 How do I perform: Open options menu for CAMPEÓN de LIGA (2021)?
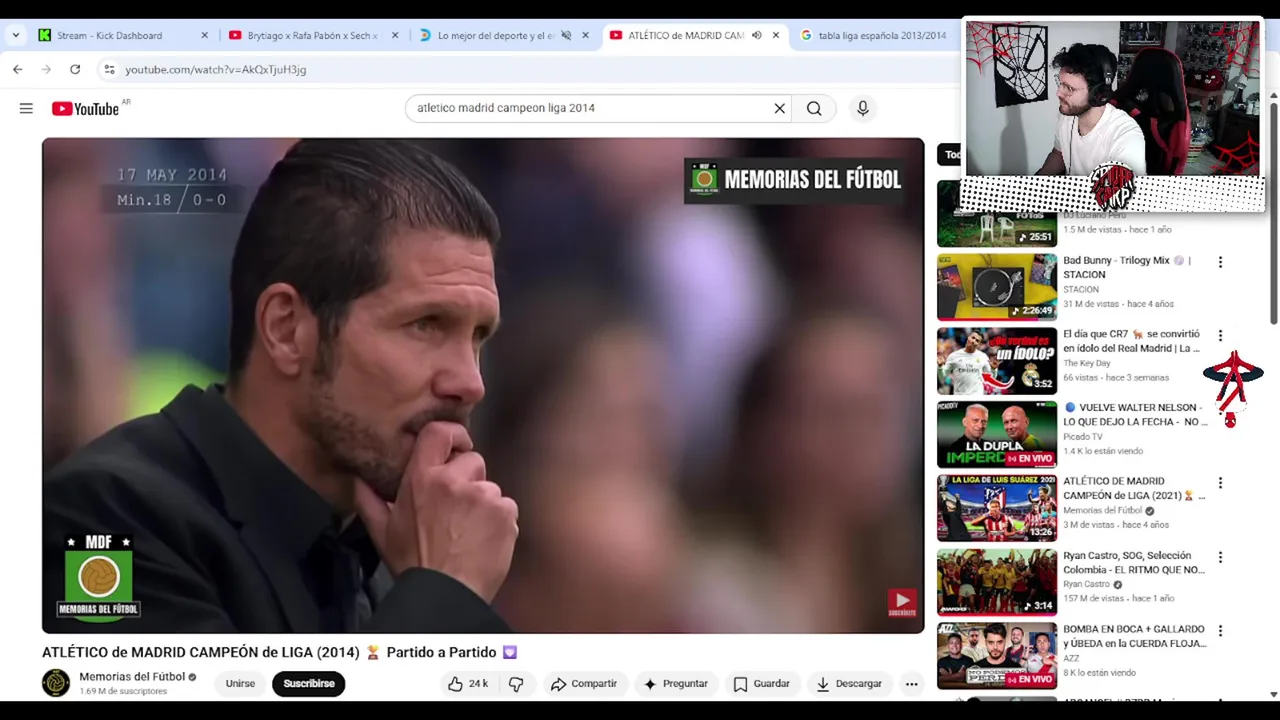(1220, 483)
